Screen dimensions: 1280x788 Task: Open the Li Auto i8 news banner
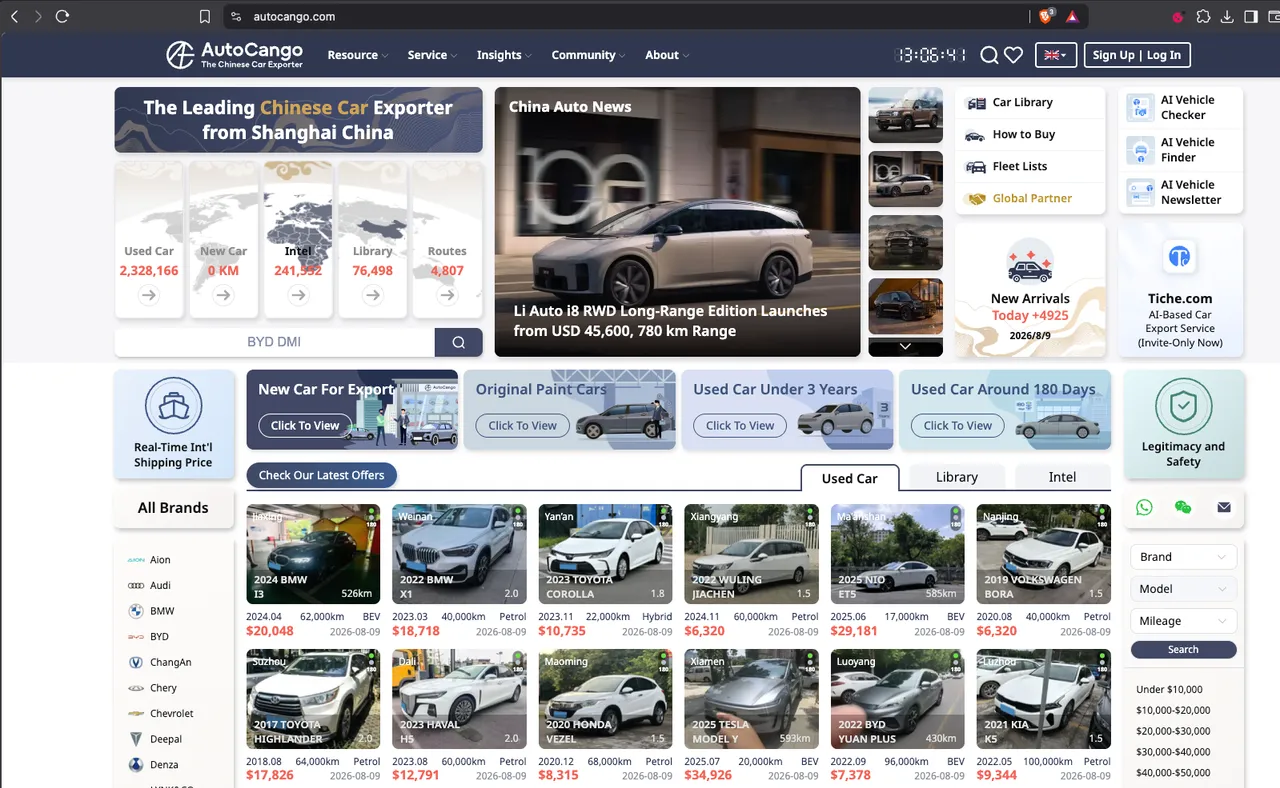coord(677,222)
